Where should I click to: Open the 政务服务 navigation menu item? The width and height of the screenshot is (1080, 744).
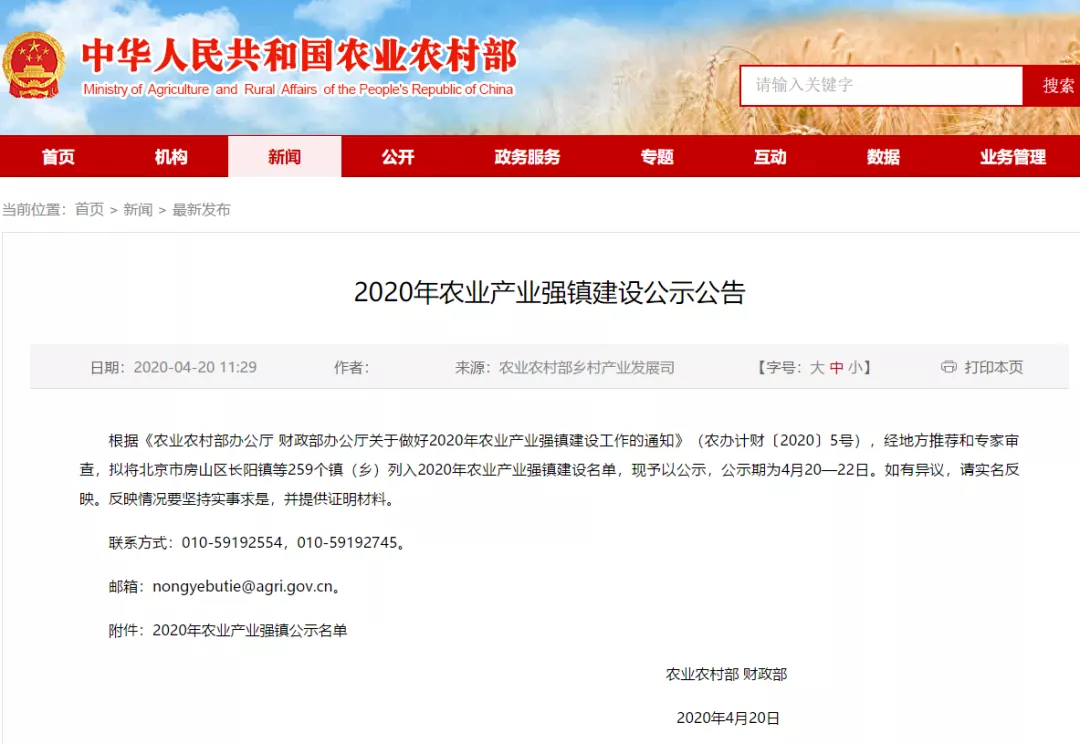point(528,156)
